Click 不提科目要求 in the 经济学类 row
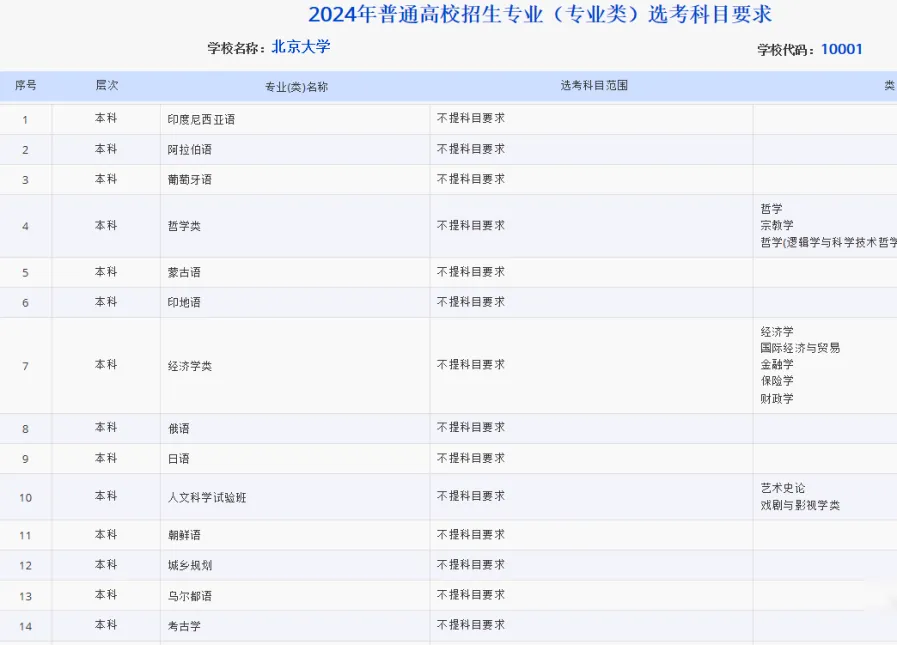The image size is (897, 645). click(x=471, y=364)
